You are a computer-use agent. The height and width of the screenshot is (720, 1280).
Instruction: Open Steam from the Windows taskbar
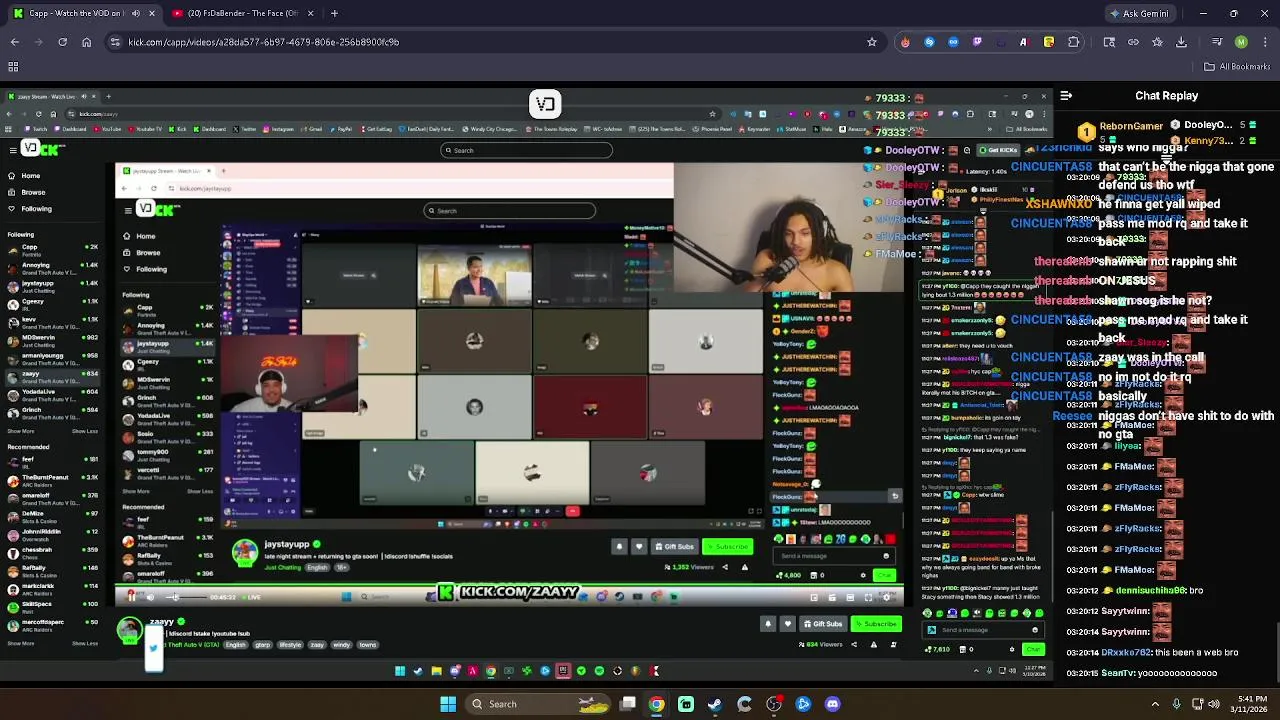click(x=715, y=704)
